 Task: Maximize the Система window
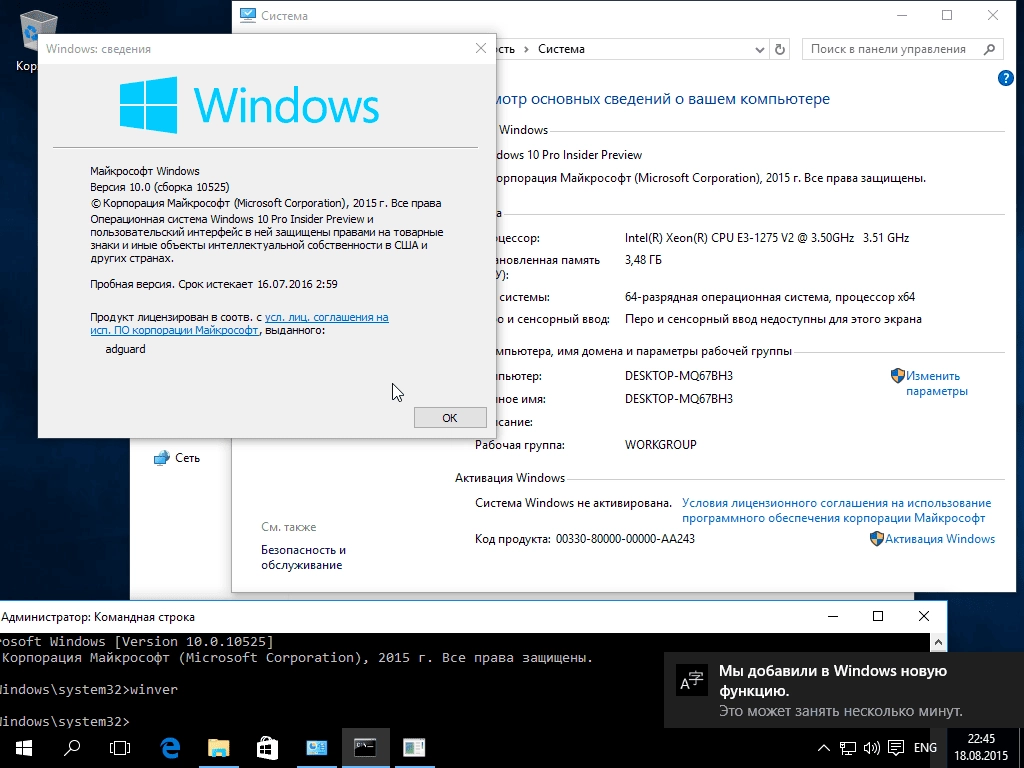pyautogui.click(x=947, y=15)
